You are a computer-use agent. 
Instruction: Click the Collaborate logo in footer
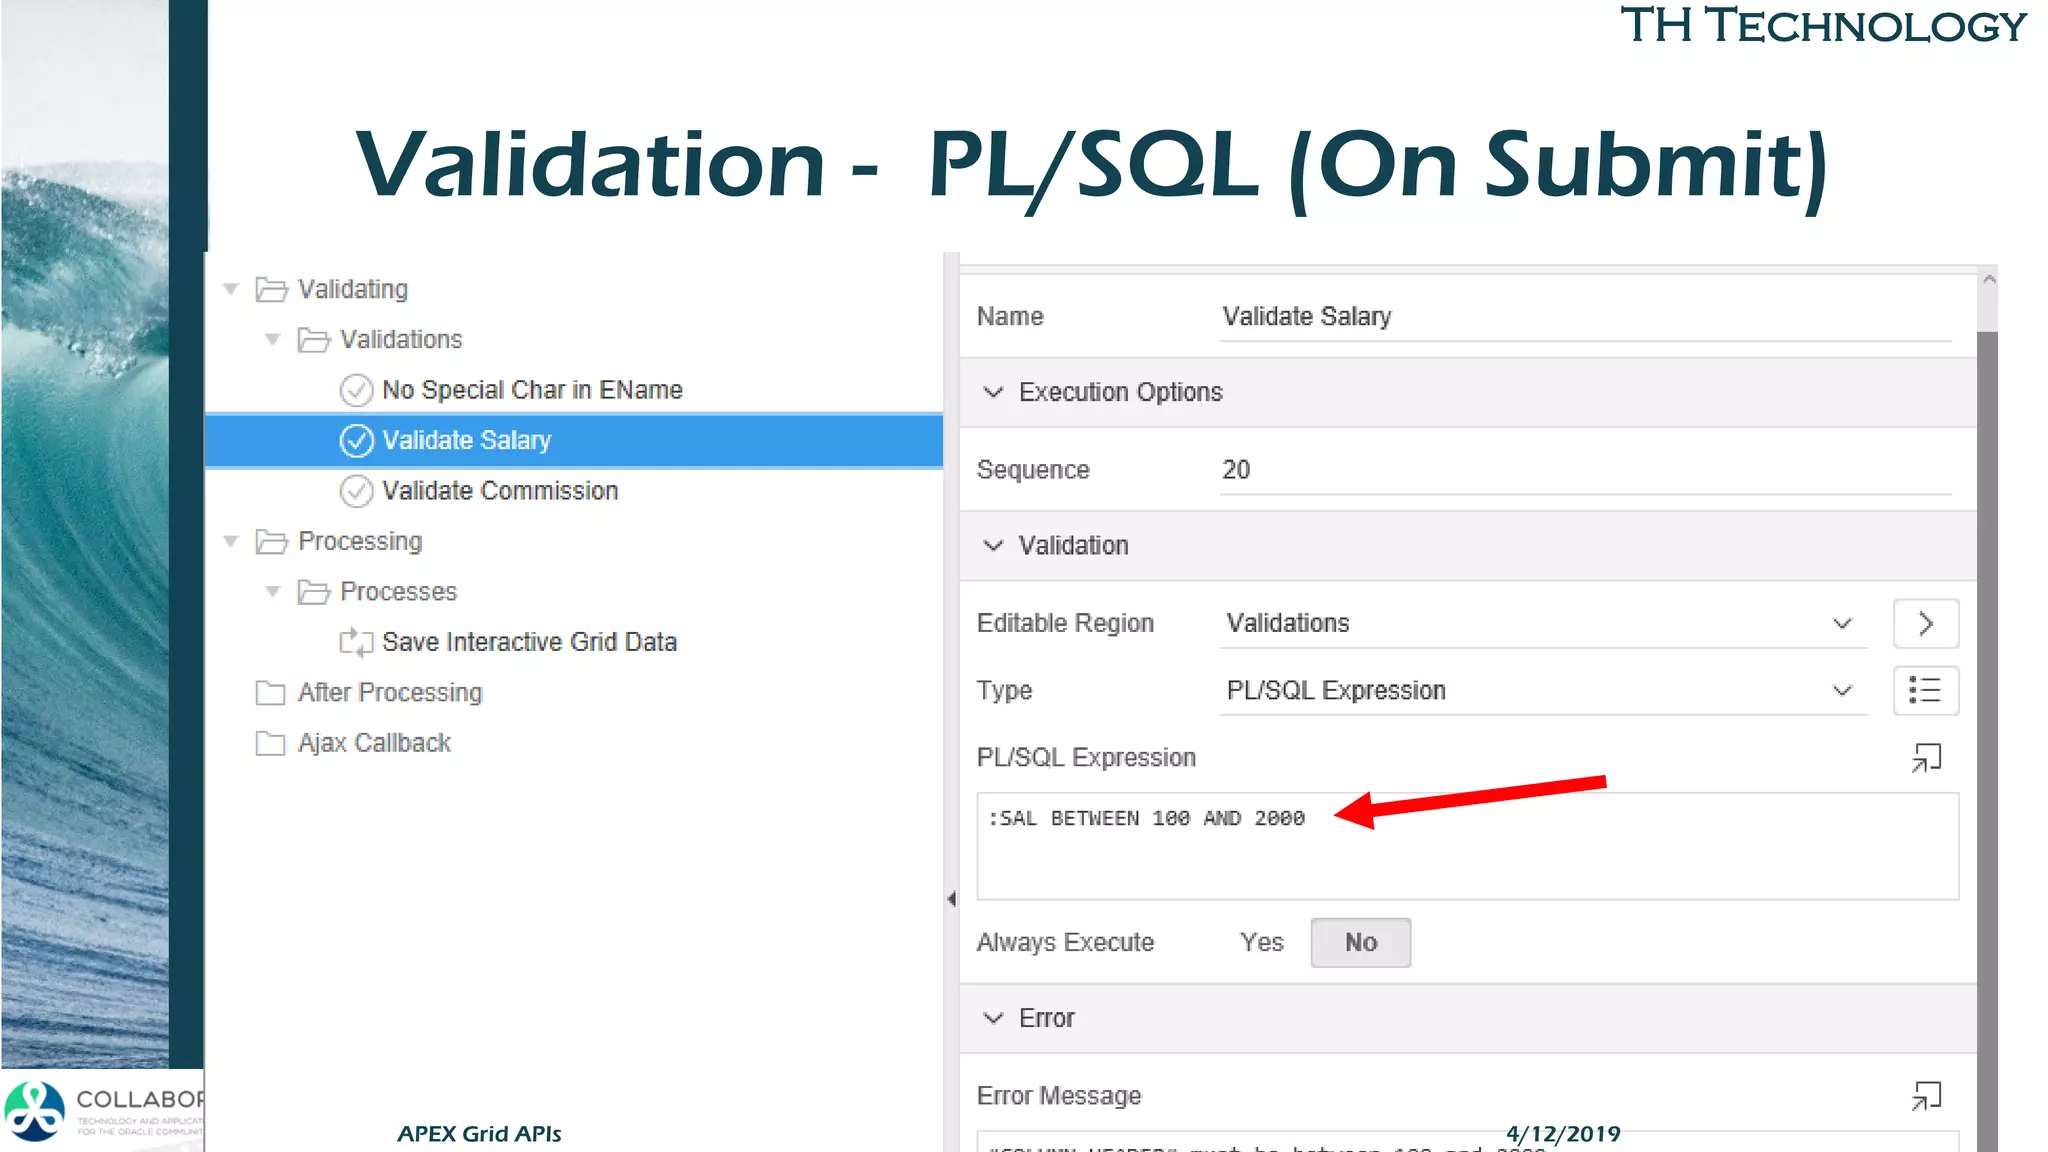click(102, 1110)
